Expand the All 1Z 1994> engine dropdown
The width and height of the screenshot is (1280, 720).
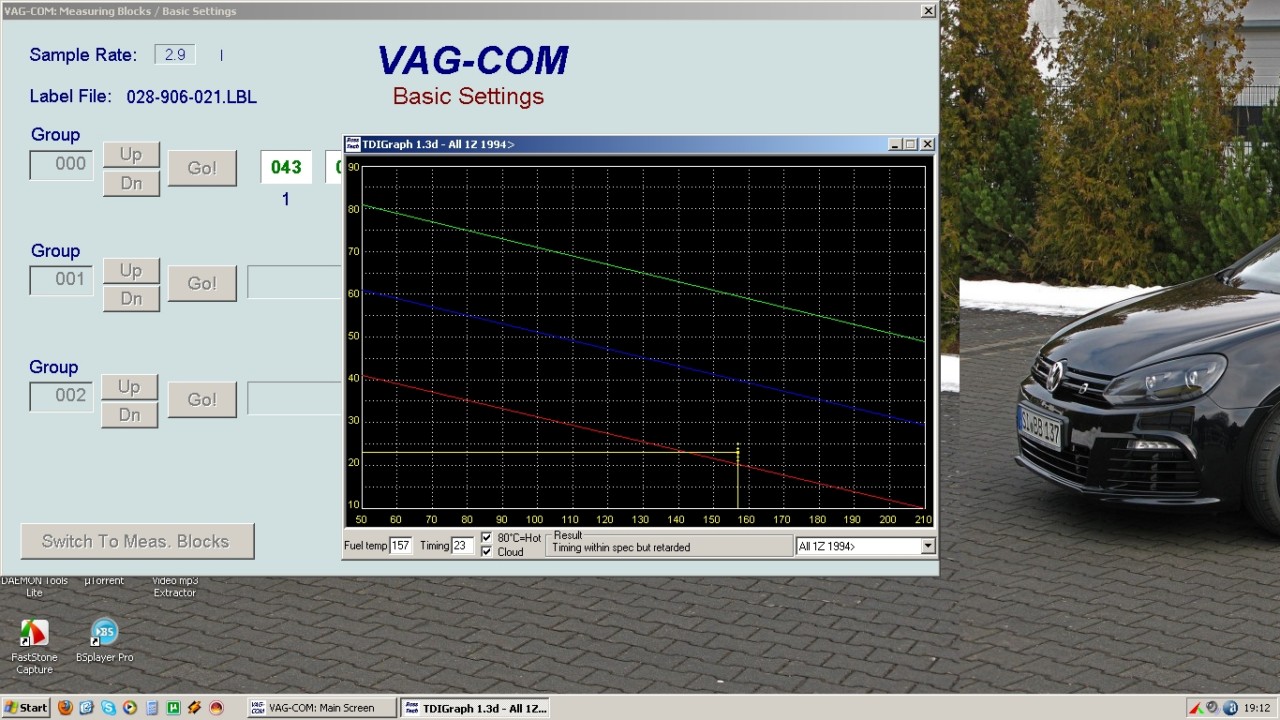coord(927,546)
